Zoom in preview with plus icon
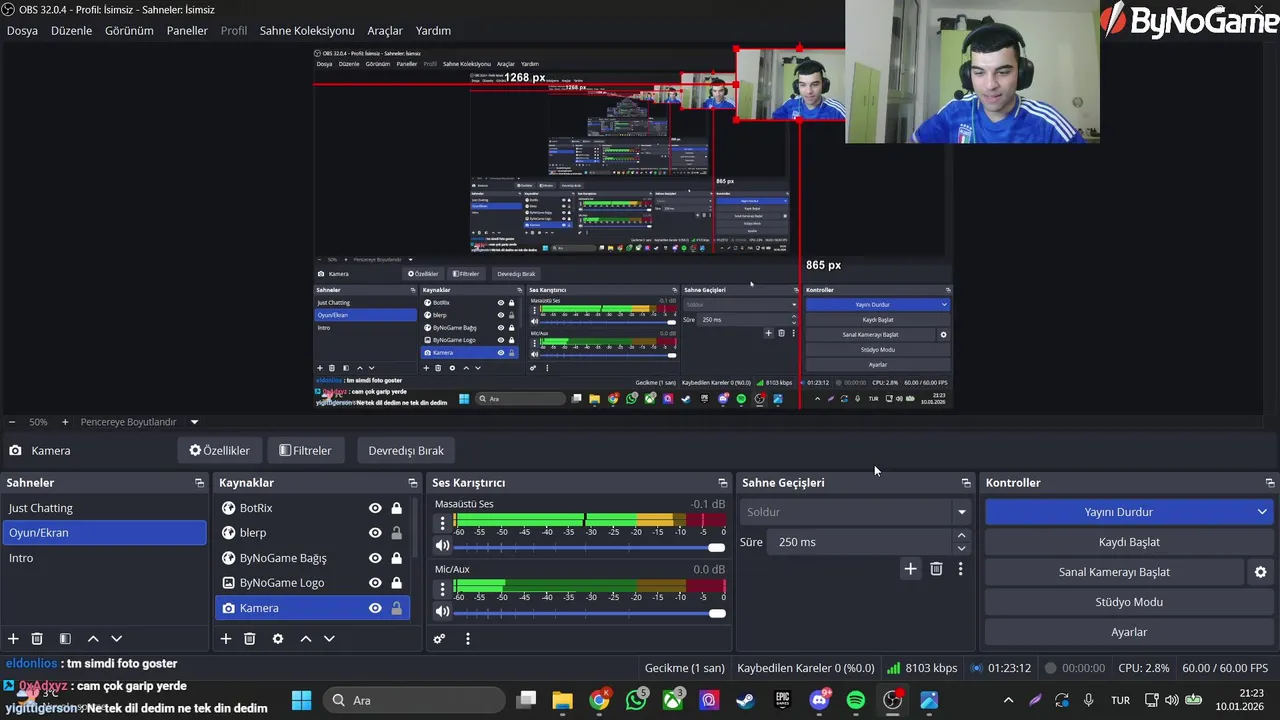This screenshot has height=720, width=1280. 65,422
